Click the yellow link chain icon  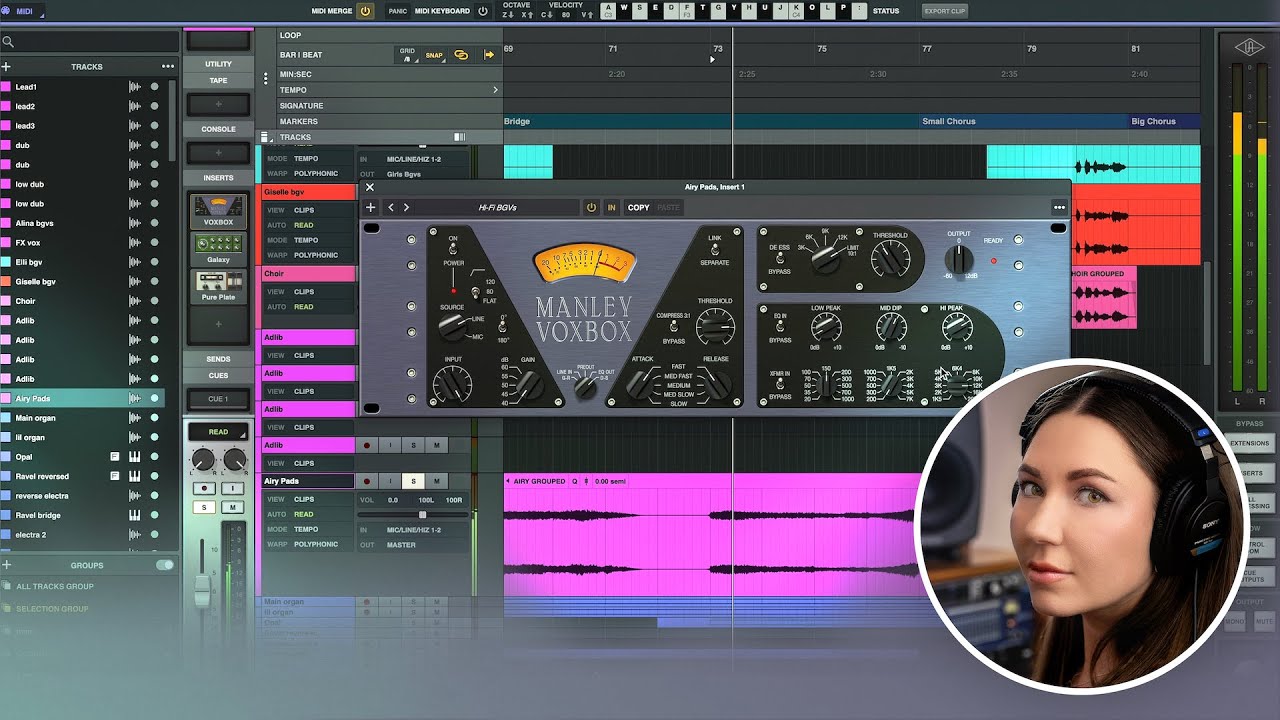point(461,55)
